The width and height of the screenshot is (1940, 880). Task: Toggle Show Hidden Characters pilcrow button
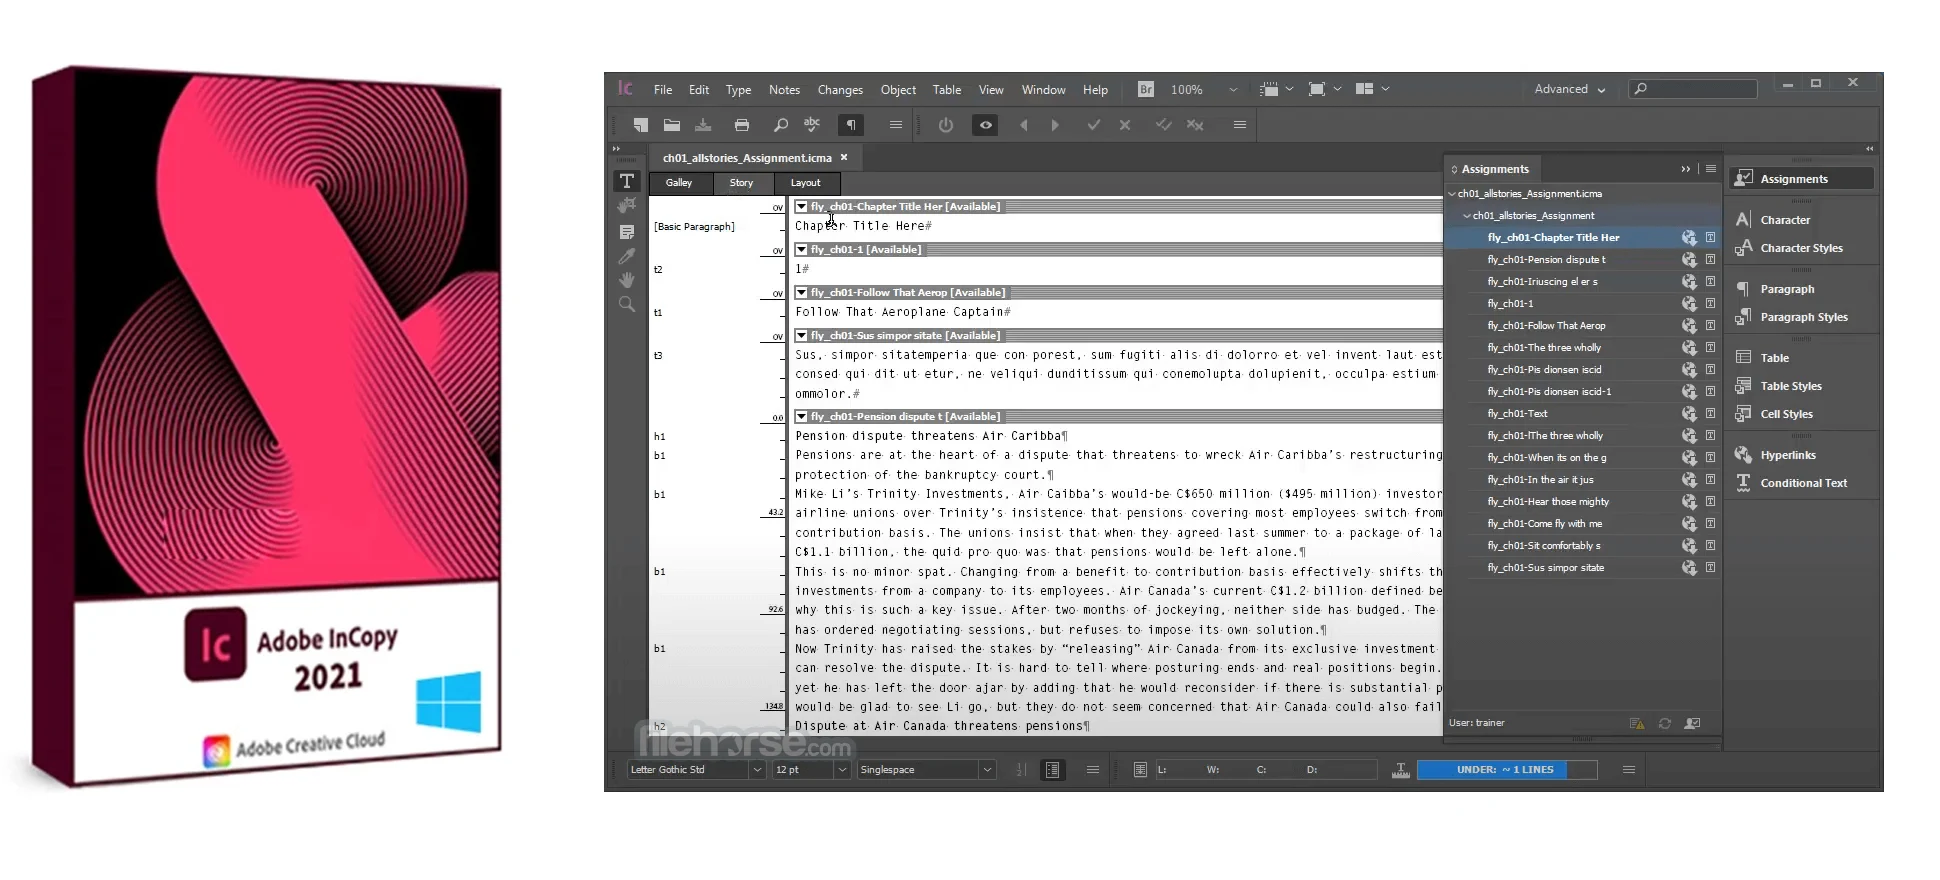click(x=850, y=125)
